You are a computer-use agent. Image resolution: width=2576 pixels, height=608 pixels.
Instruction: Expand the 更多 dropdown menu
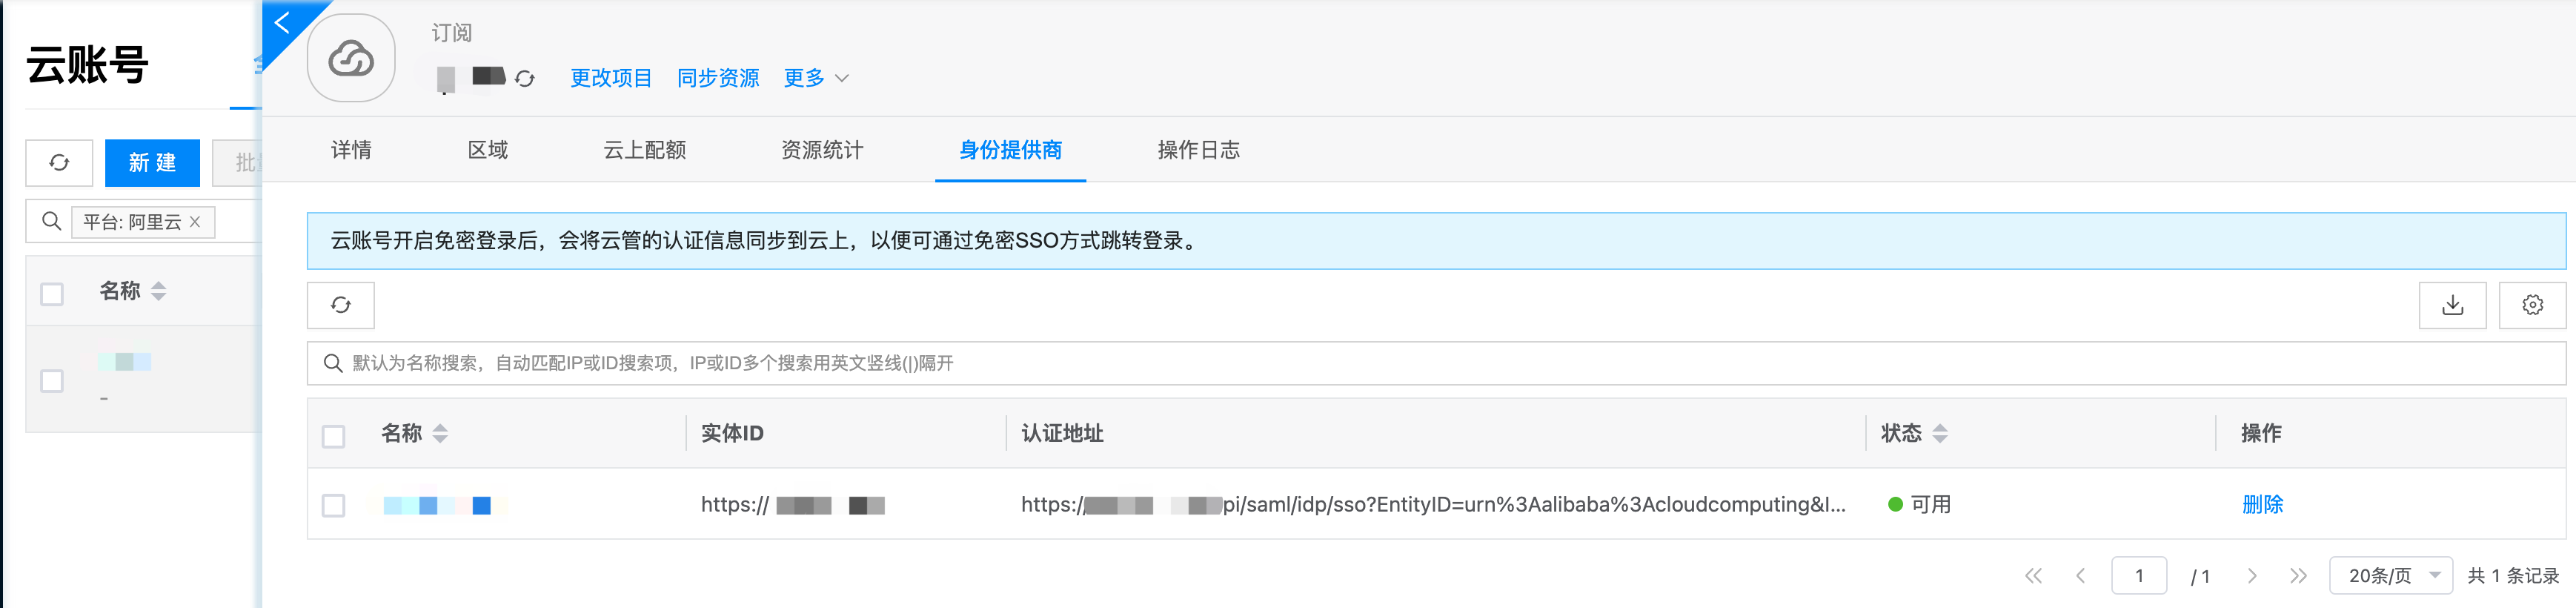tap(815, 78)
